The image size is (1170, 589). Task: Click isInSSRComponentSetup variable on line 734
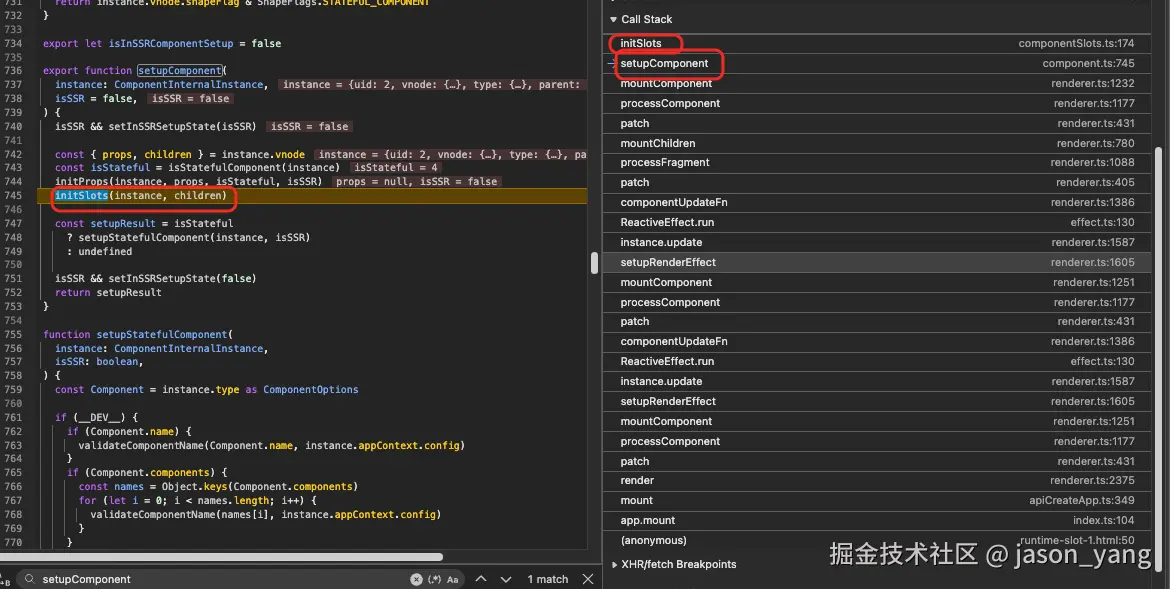[x=171, y=43]
